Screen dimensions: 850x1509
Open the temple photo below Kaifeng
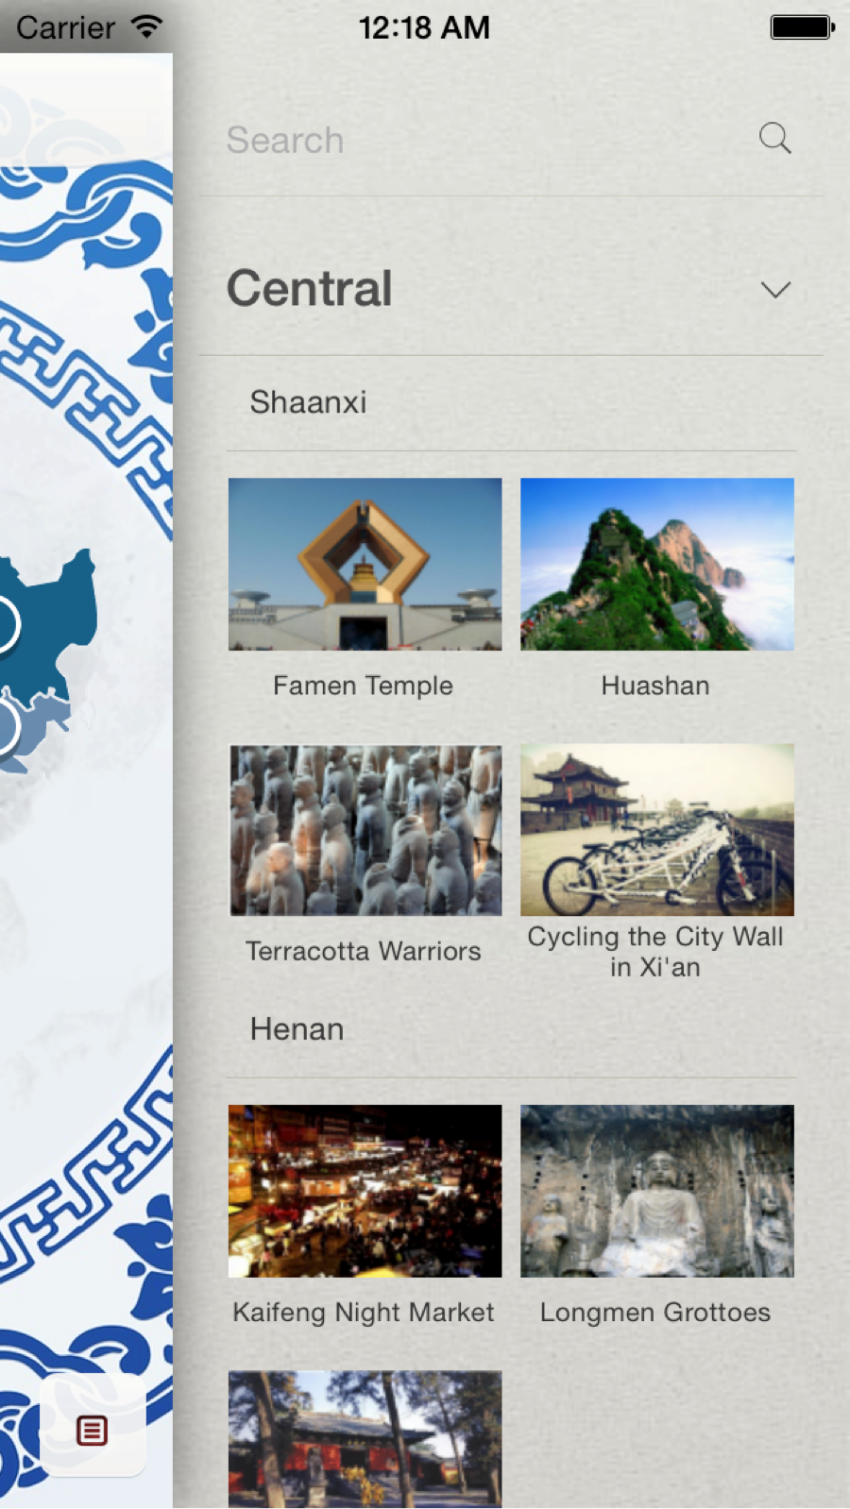(x=365, y=1439)
